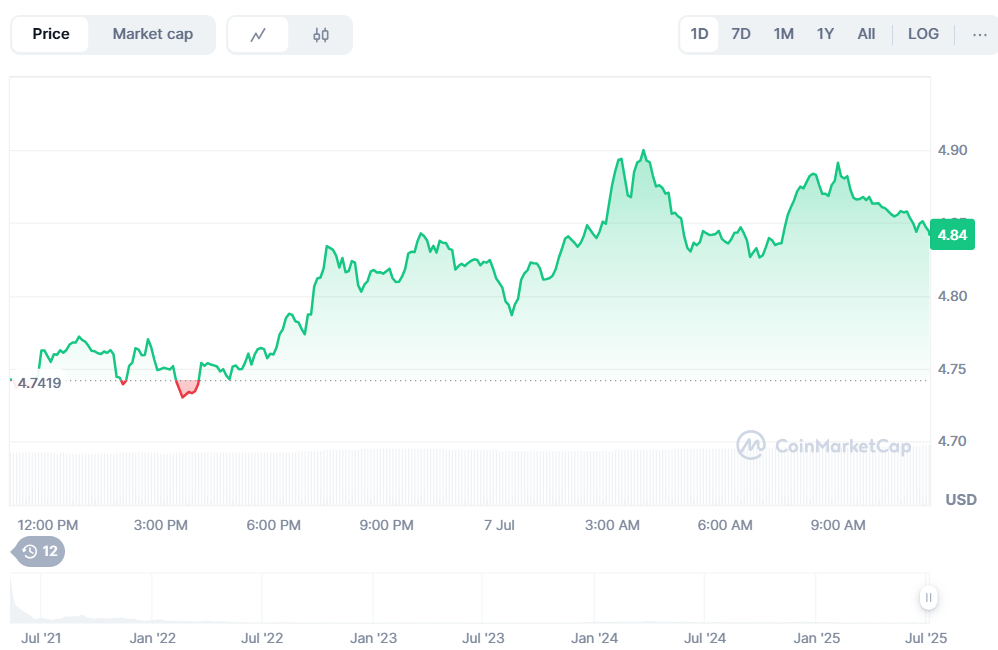Screen dimensions: 998x650
Task: Switch to candlestick chart view
Action: [320, 35]
